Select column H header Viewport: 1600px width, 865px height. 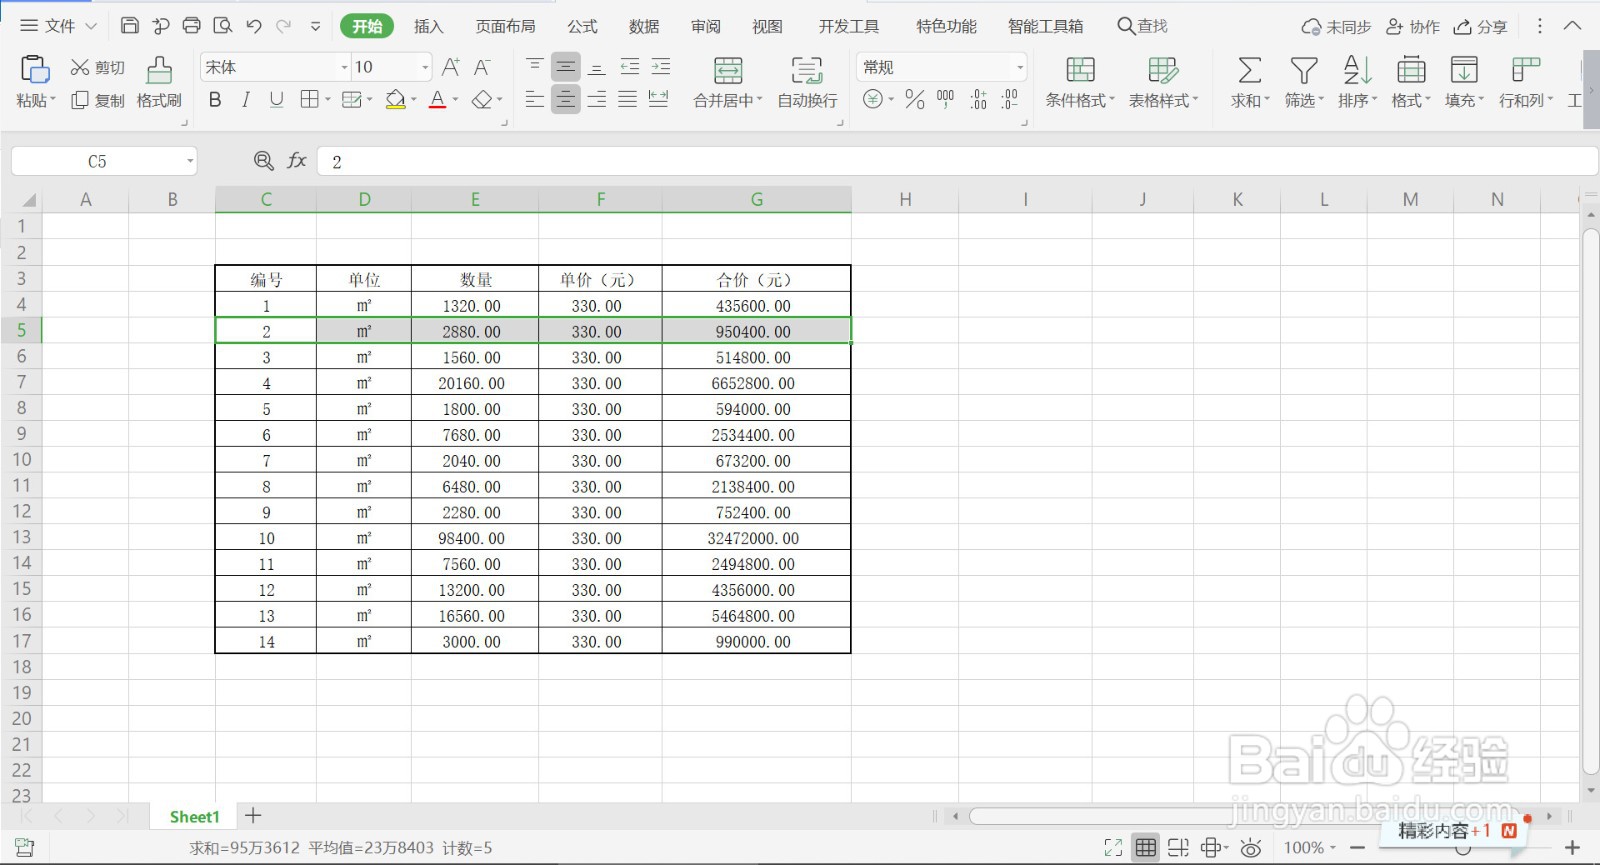(905, 199)
